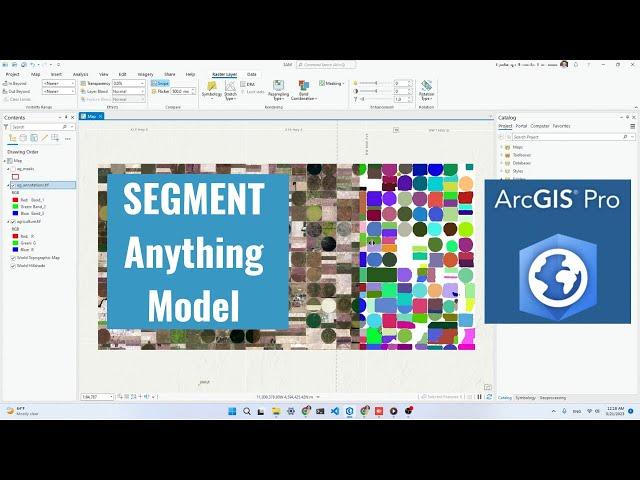Open the Transparency percentage dropdown

pyautogui.click(x=142, y=83)
